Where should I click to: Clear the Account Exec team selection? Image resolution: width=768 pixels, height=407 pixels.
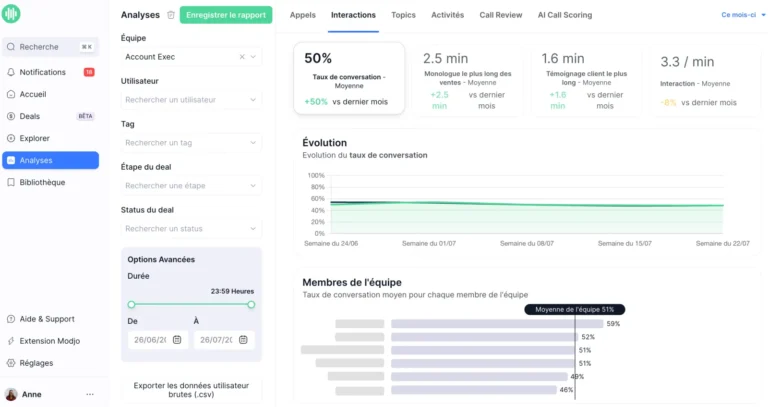pos(242,57)
